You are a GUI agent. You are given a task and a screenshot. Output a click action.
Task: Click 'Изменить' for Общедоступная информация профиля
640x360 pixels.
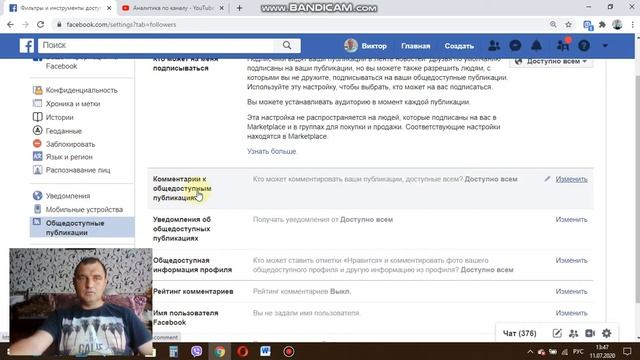(x=571, y=260)
